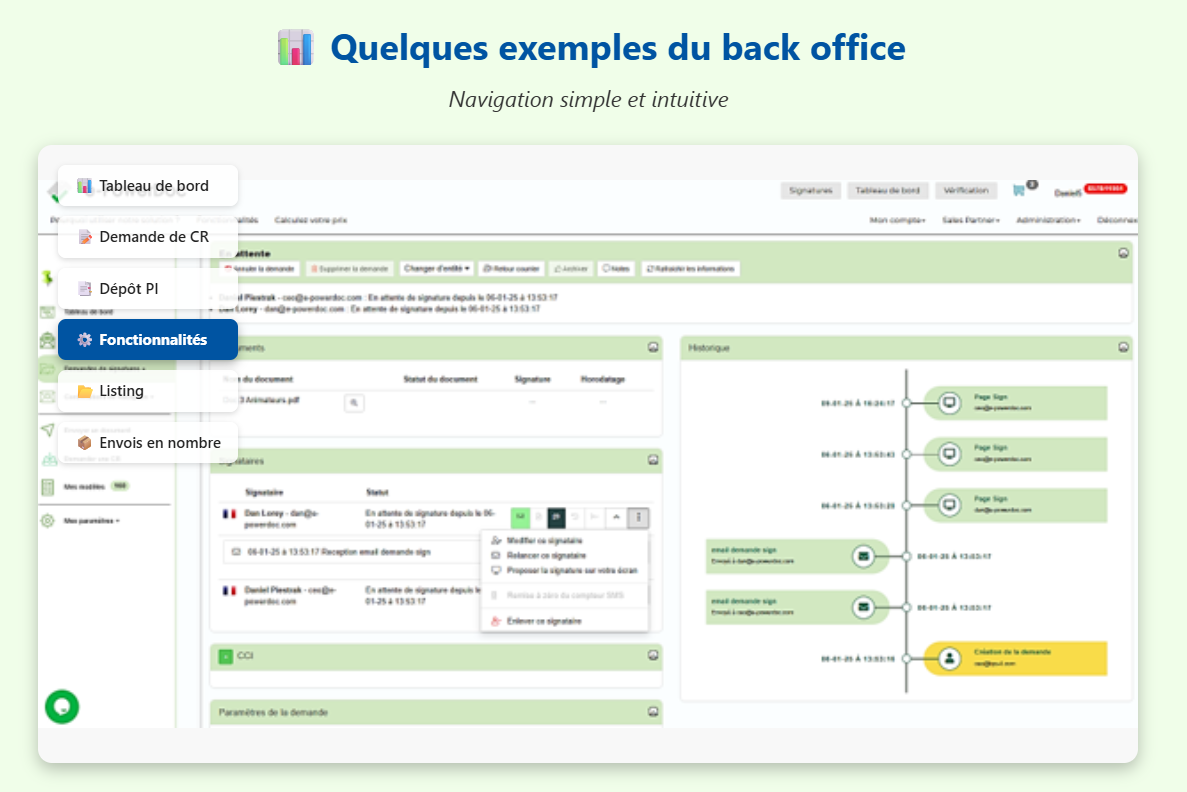Expand the Mon compte menu
Image resolution: width=1187 pixels, height=792 pixels.
point(897,220)
